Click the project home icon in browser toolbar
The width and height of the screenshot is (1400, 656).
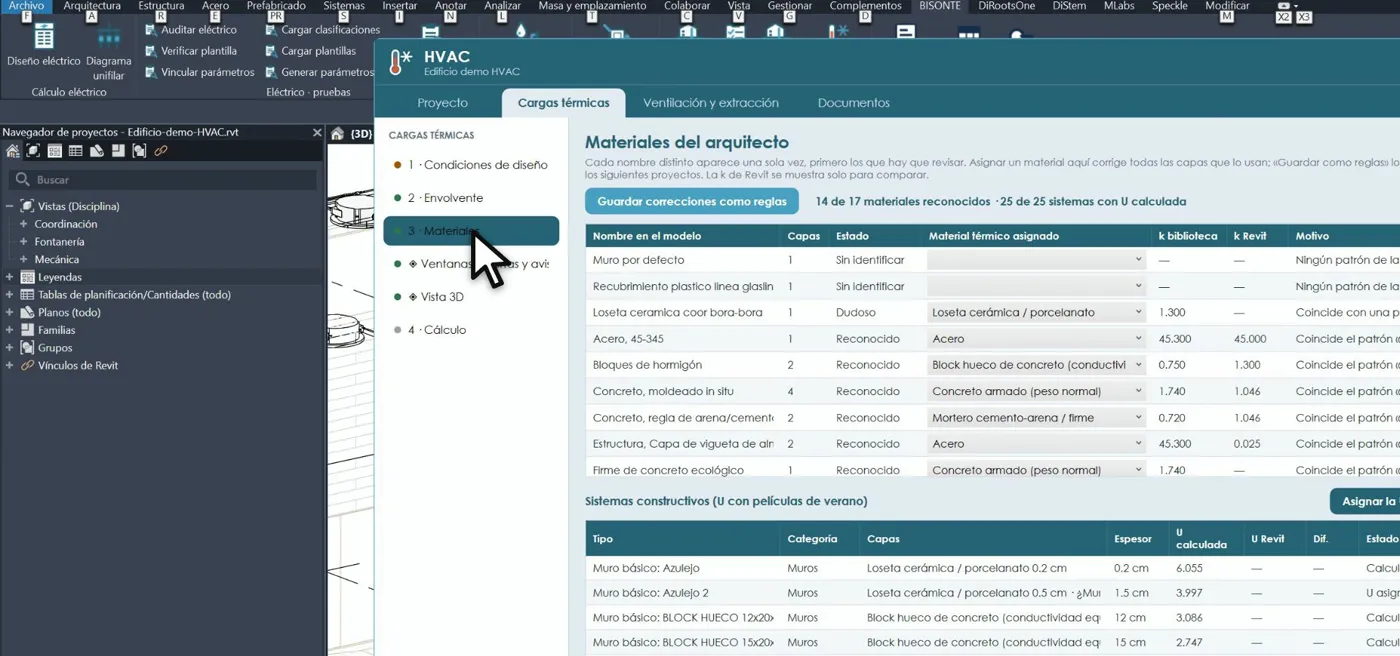[12, 151]
